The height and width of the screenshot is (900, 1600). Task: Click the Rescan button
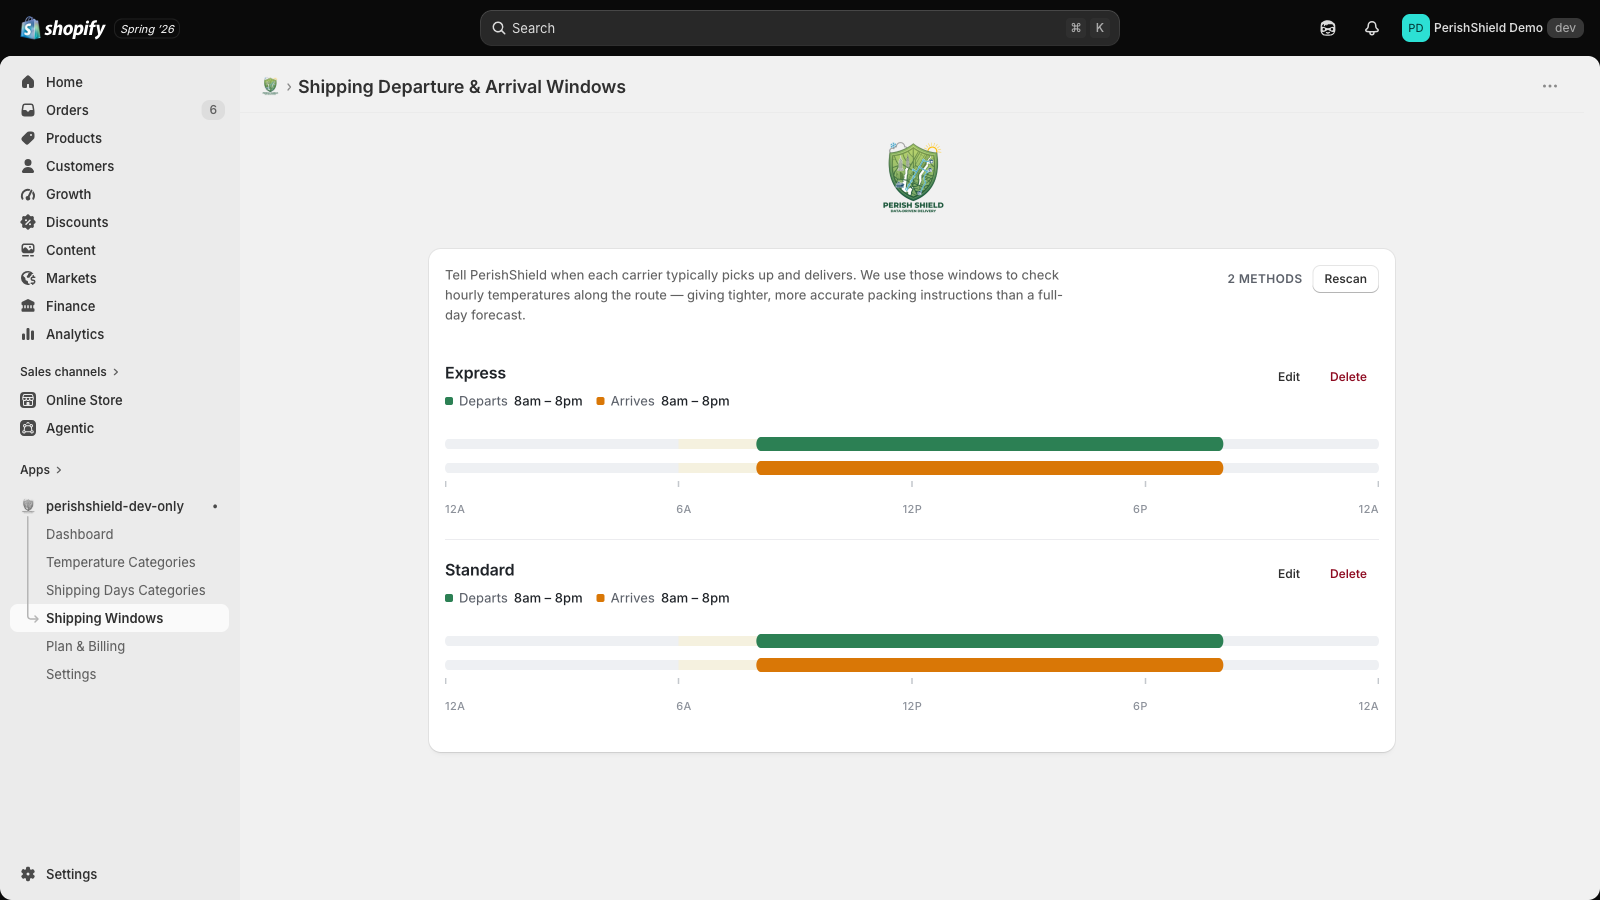[1345, 279]
